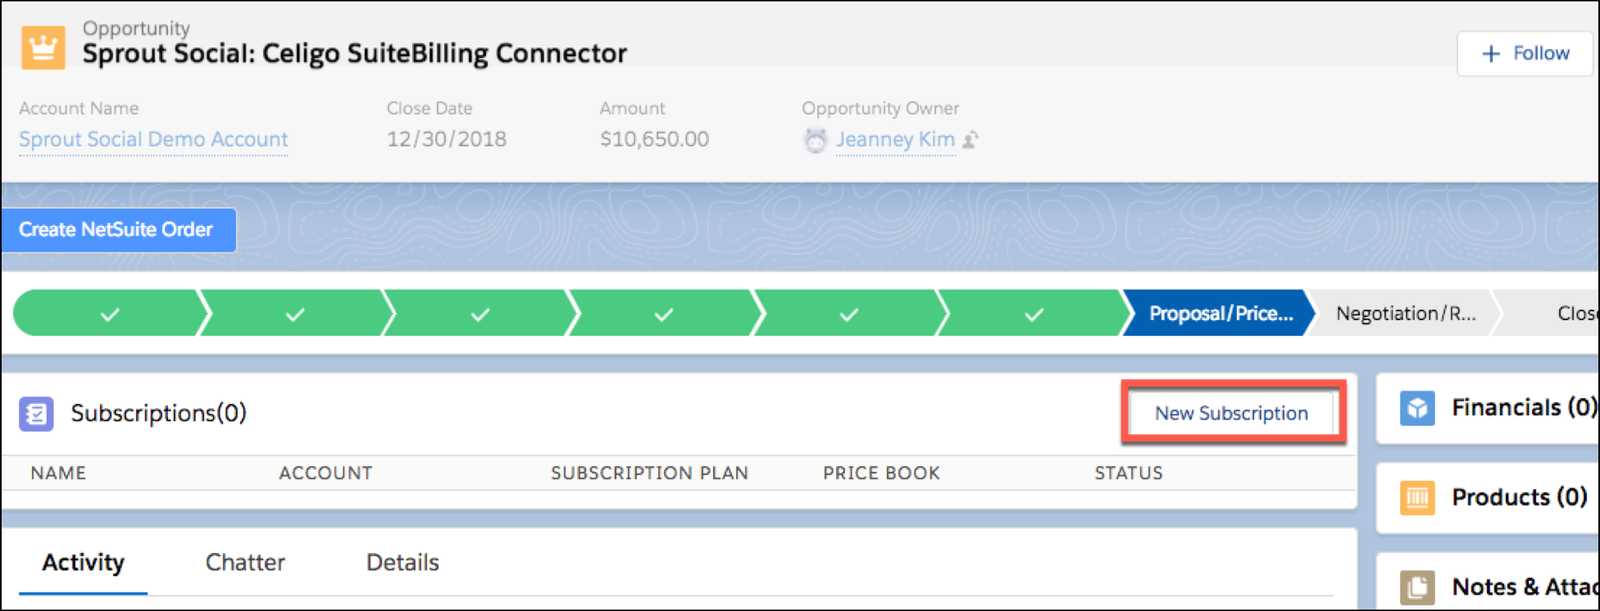Click the change owner icon beside Jeanney Kim
The image size is (1600, 611).
tap(970, 140)
